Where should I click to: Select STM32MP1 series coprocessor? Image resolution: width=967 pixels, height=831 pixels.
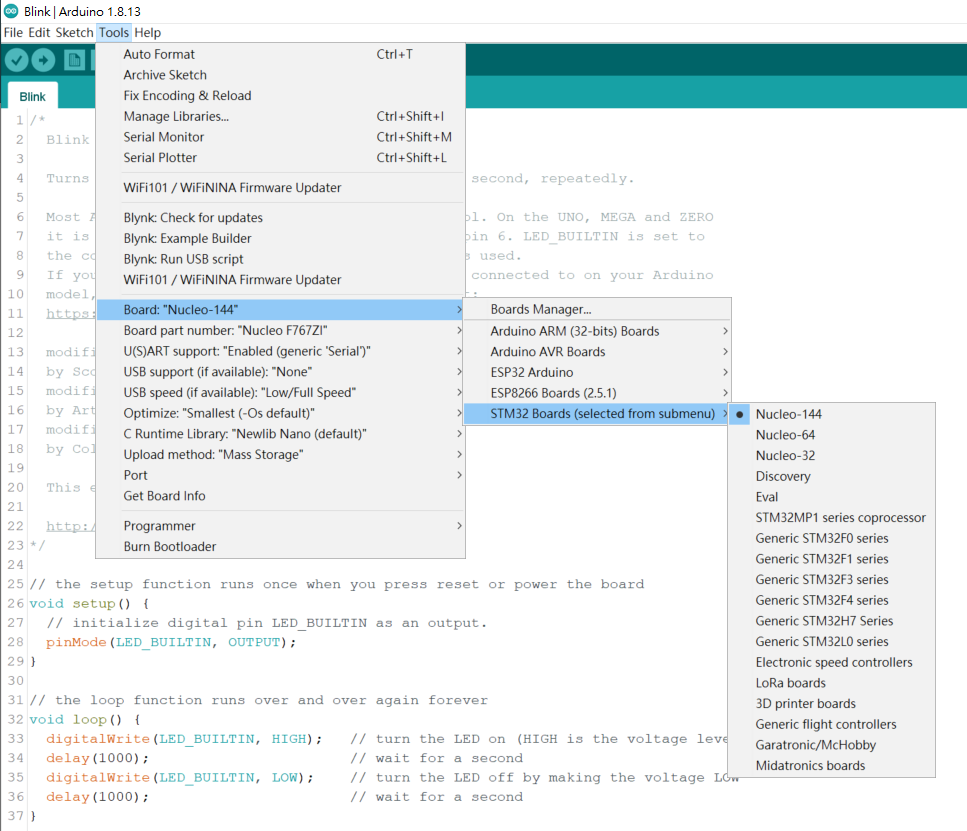point(831,518)
